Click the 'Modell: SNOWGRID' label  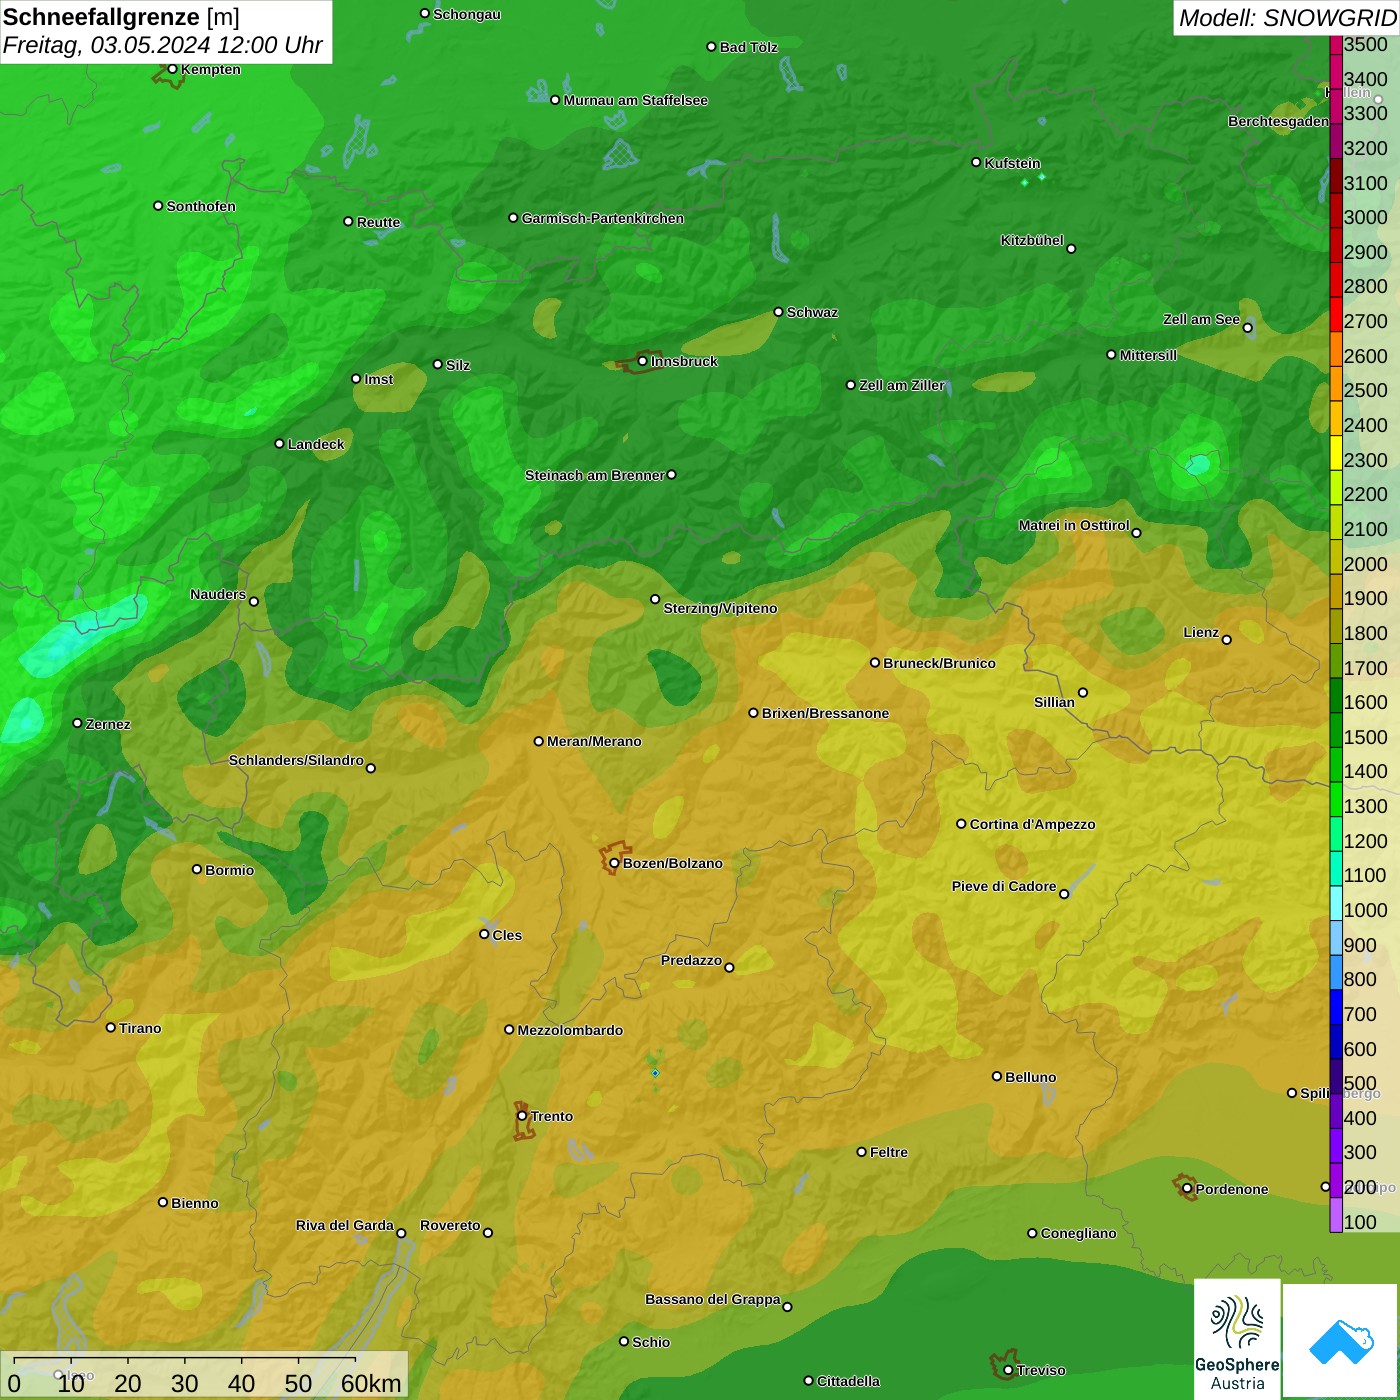(x=1287, y=18)
